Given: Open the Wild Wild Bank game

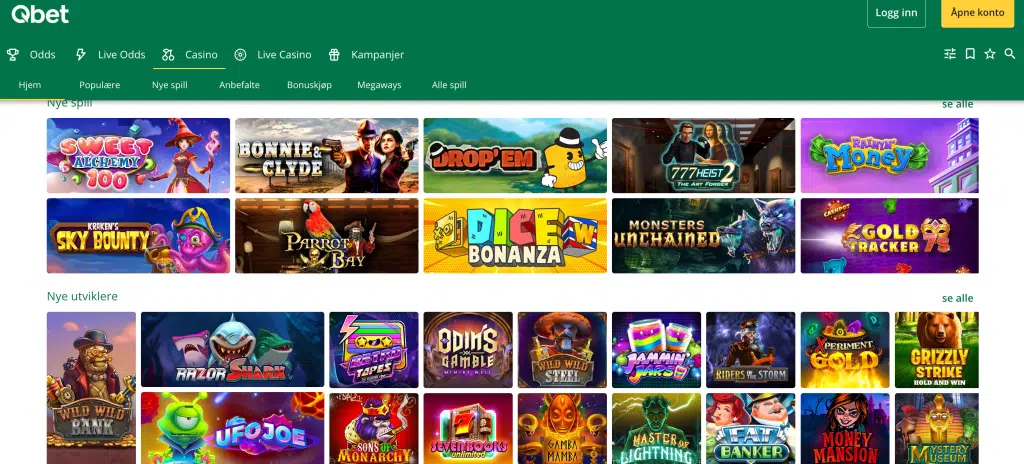Looking at the screenshot, I should point(91,388).
